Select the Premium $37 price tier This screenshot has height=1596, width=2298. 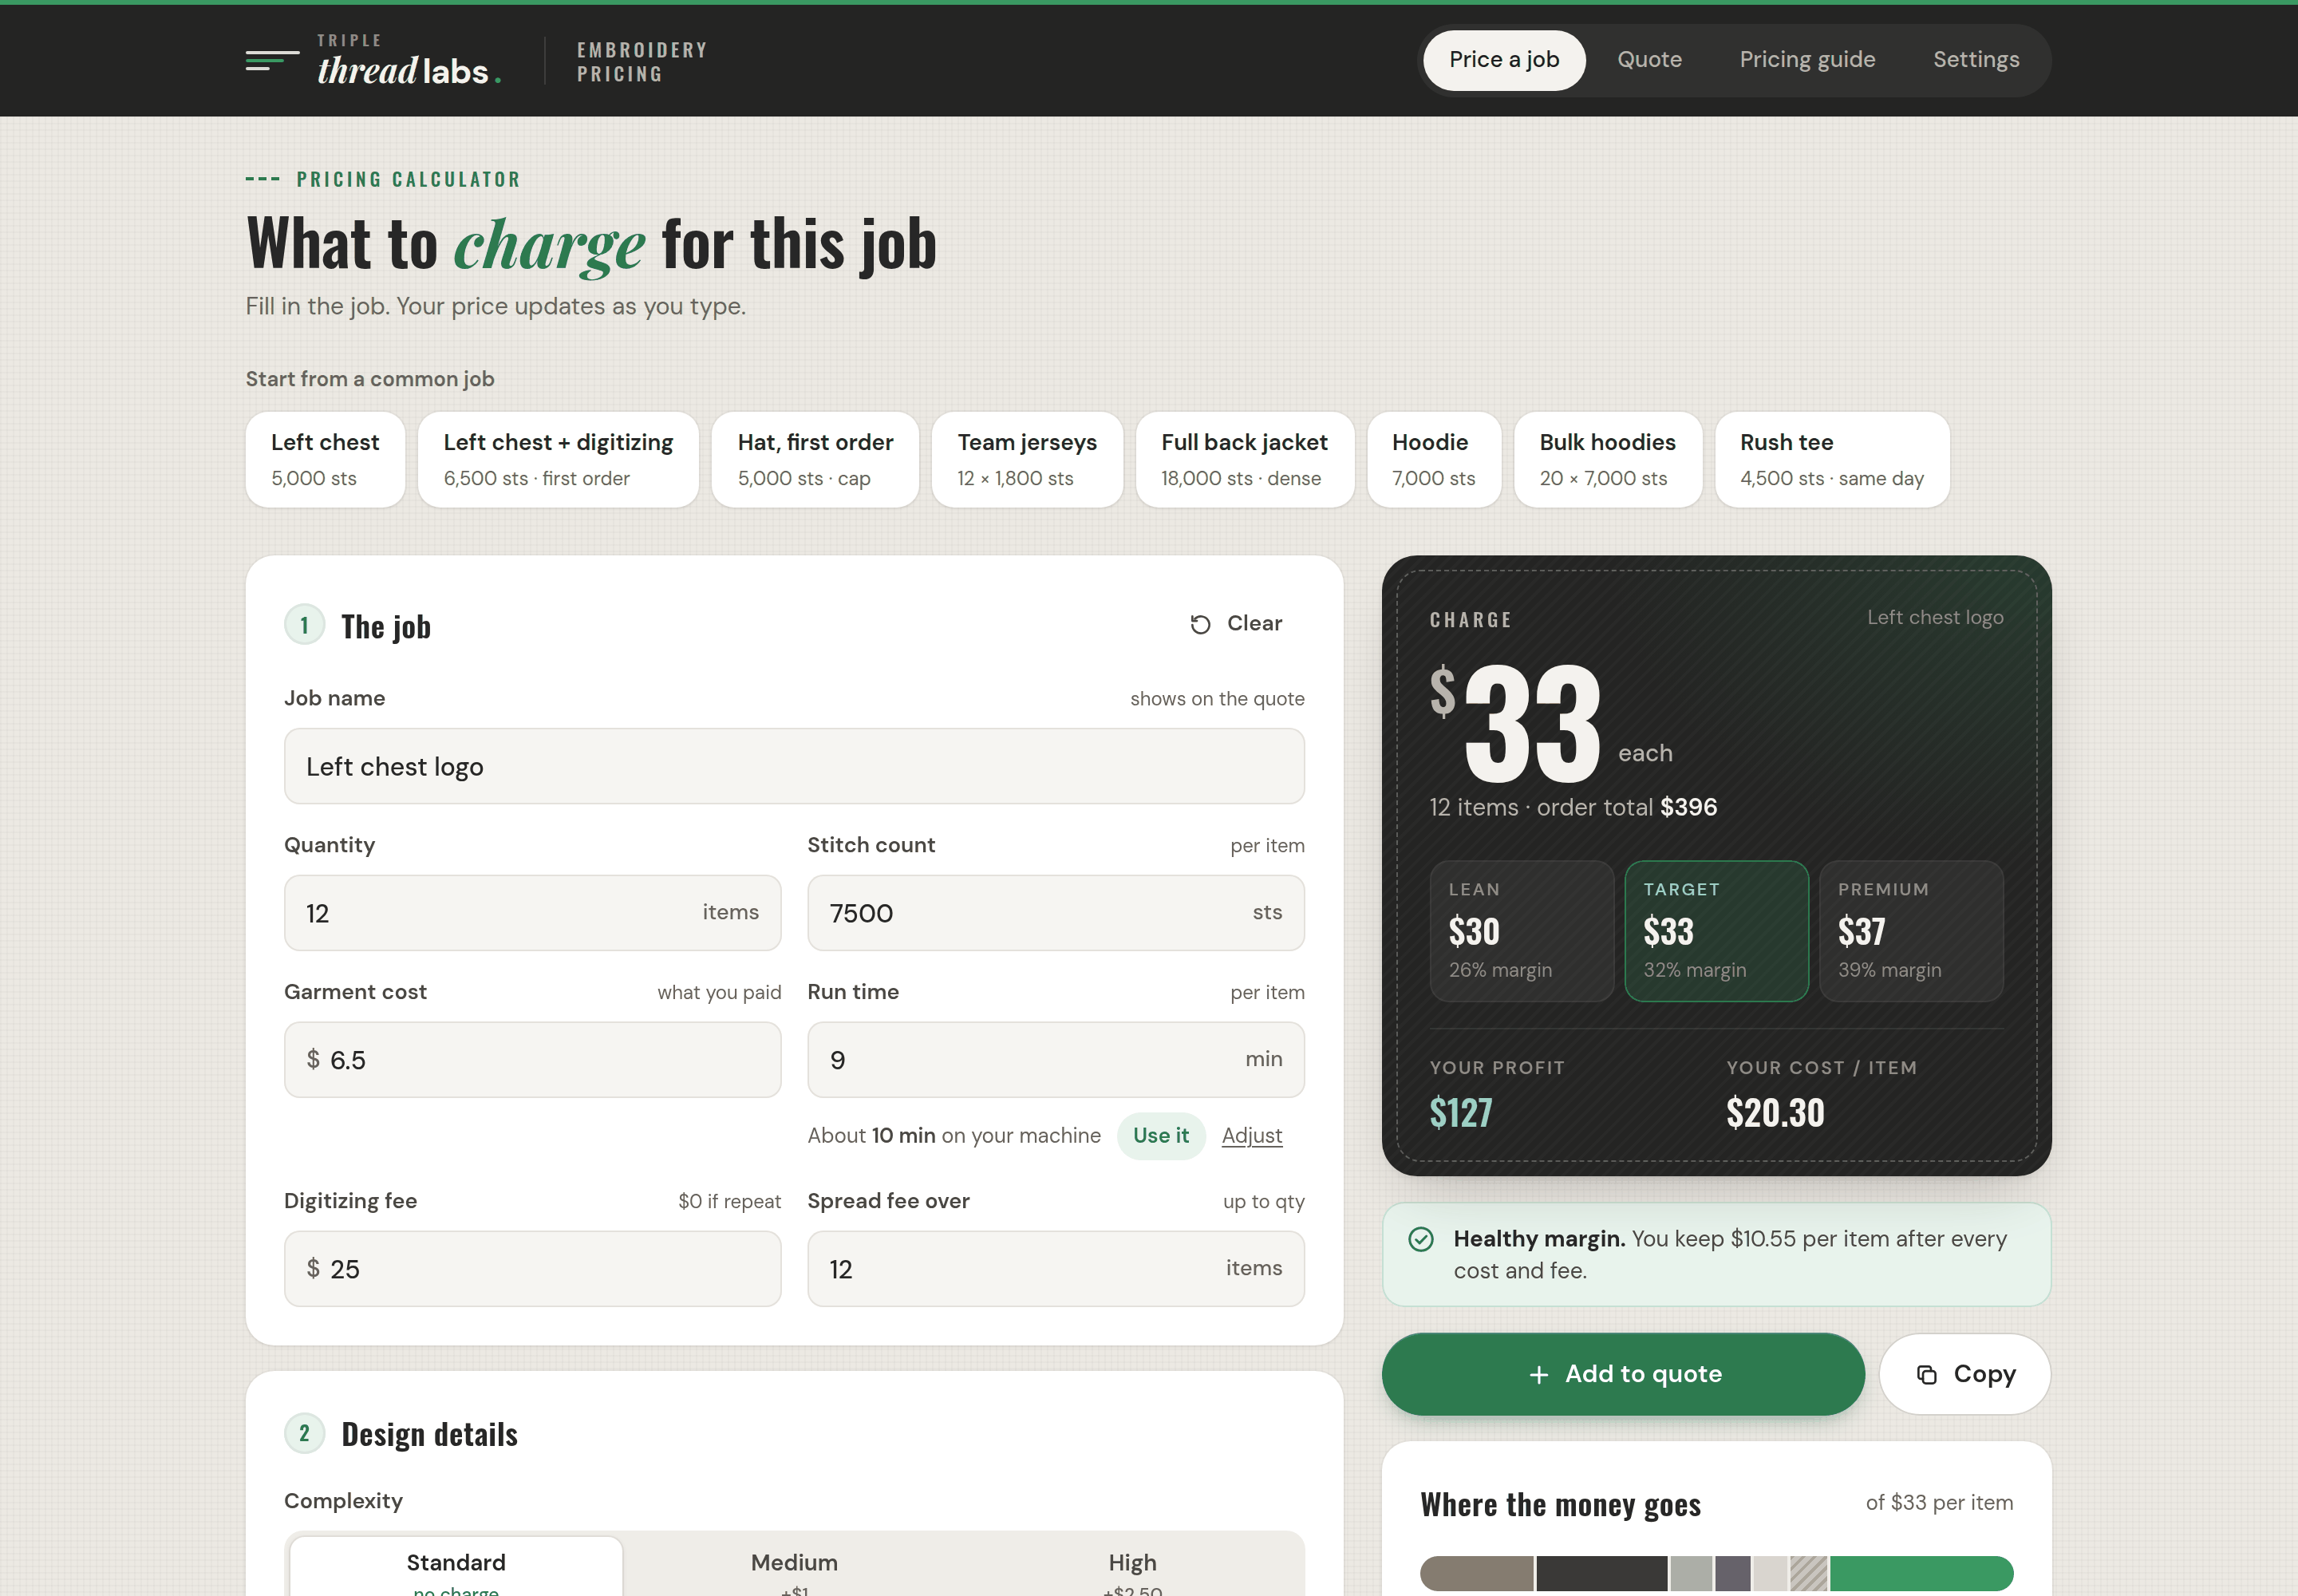tap(1911, 931)
